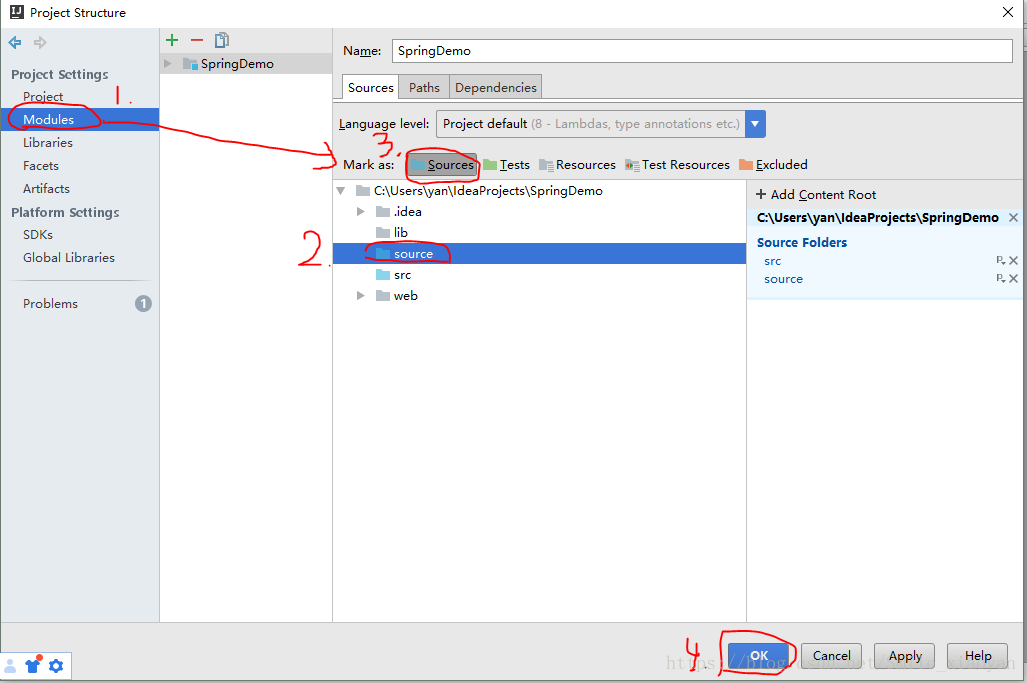This screenshot has height=683, width=1027.
Task: Remove the SpringDemo content root with X
Action: pyautogui.click(x=1013, y=217)
